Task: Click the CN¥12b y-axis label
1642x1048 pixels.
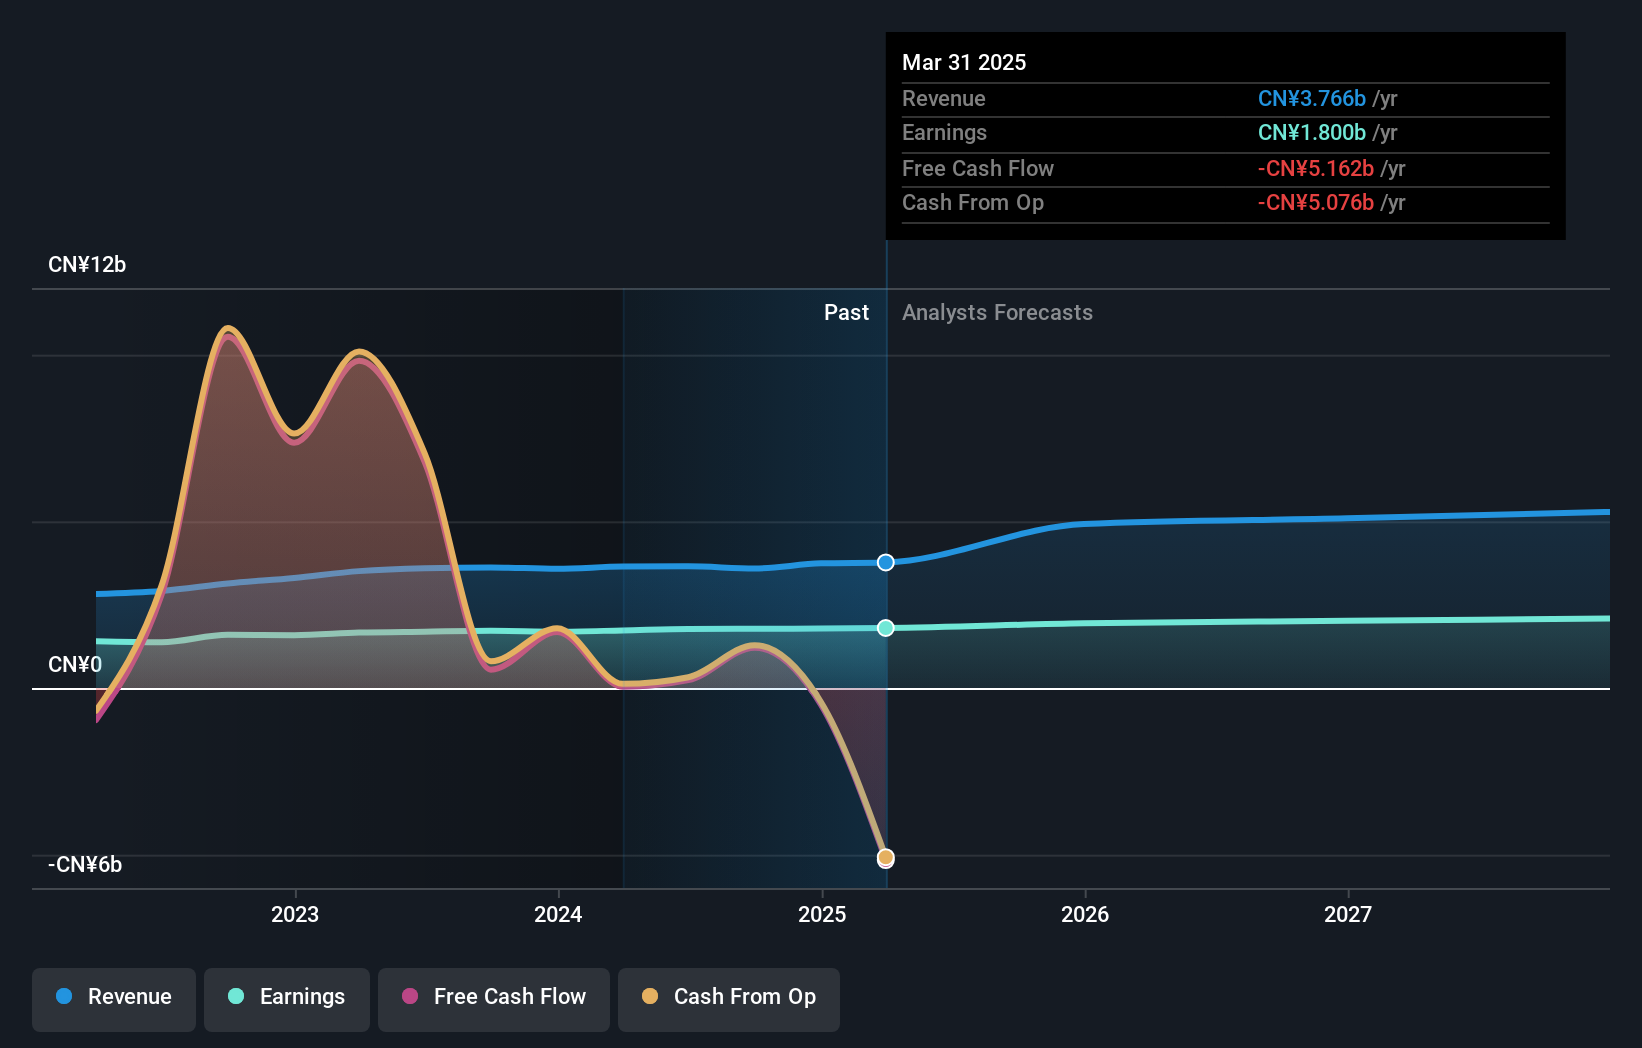Action: (x=87, y=265)
